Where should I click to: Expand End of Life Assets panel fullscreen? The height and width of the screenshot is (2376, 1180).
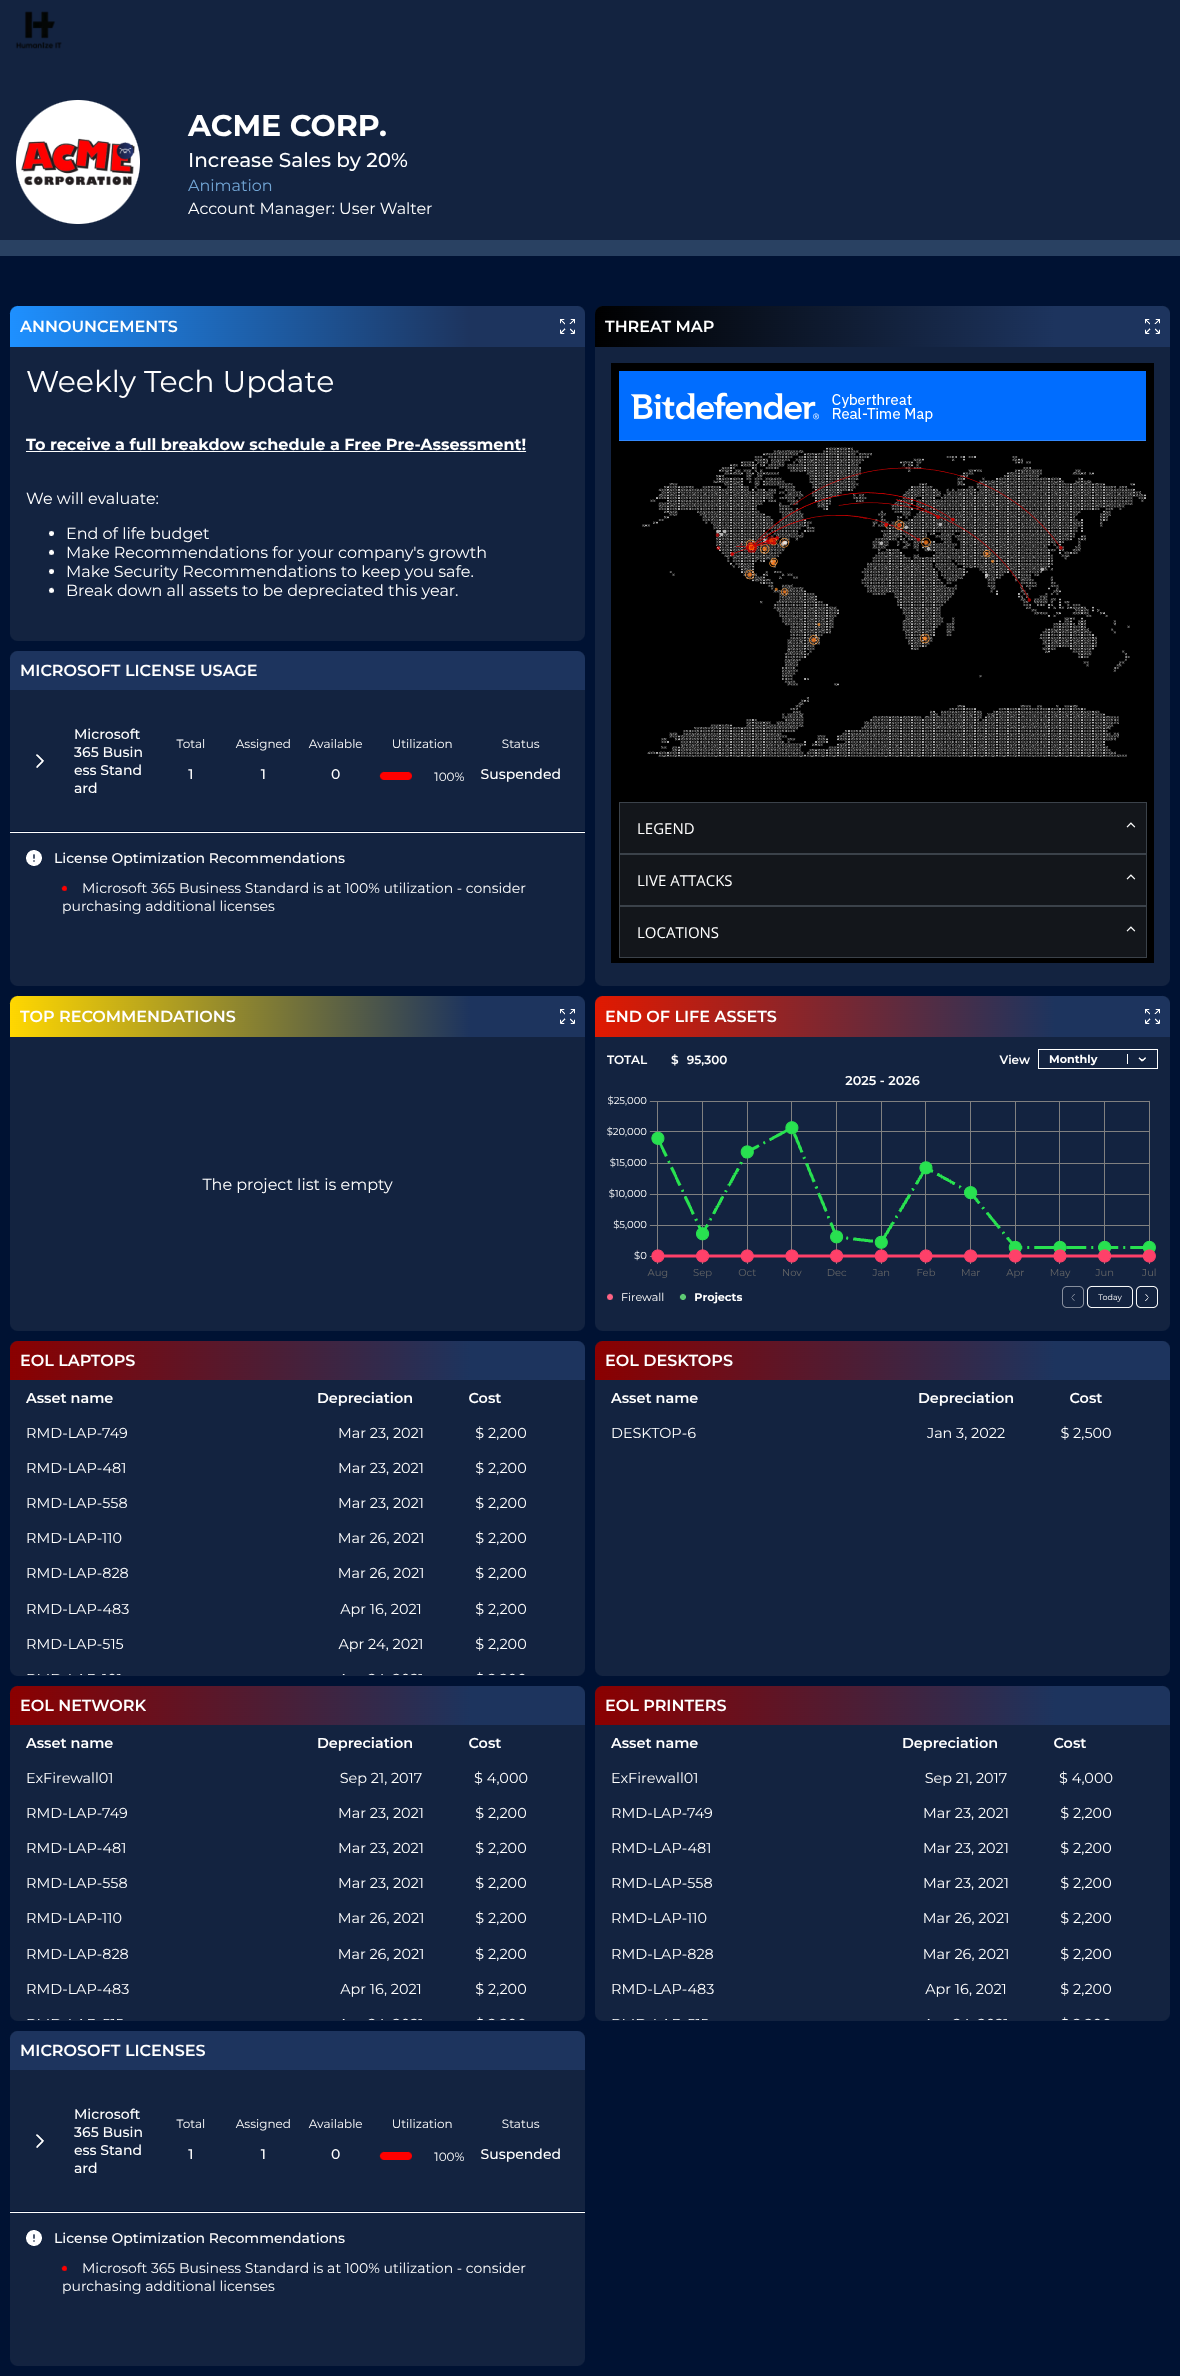click(1152, 1016)
